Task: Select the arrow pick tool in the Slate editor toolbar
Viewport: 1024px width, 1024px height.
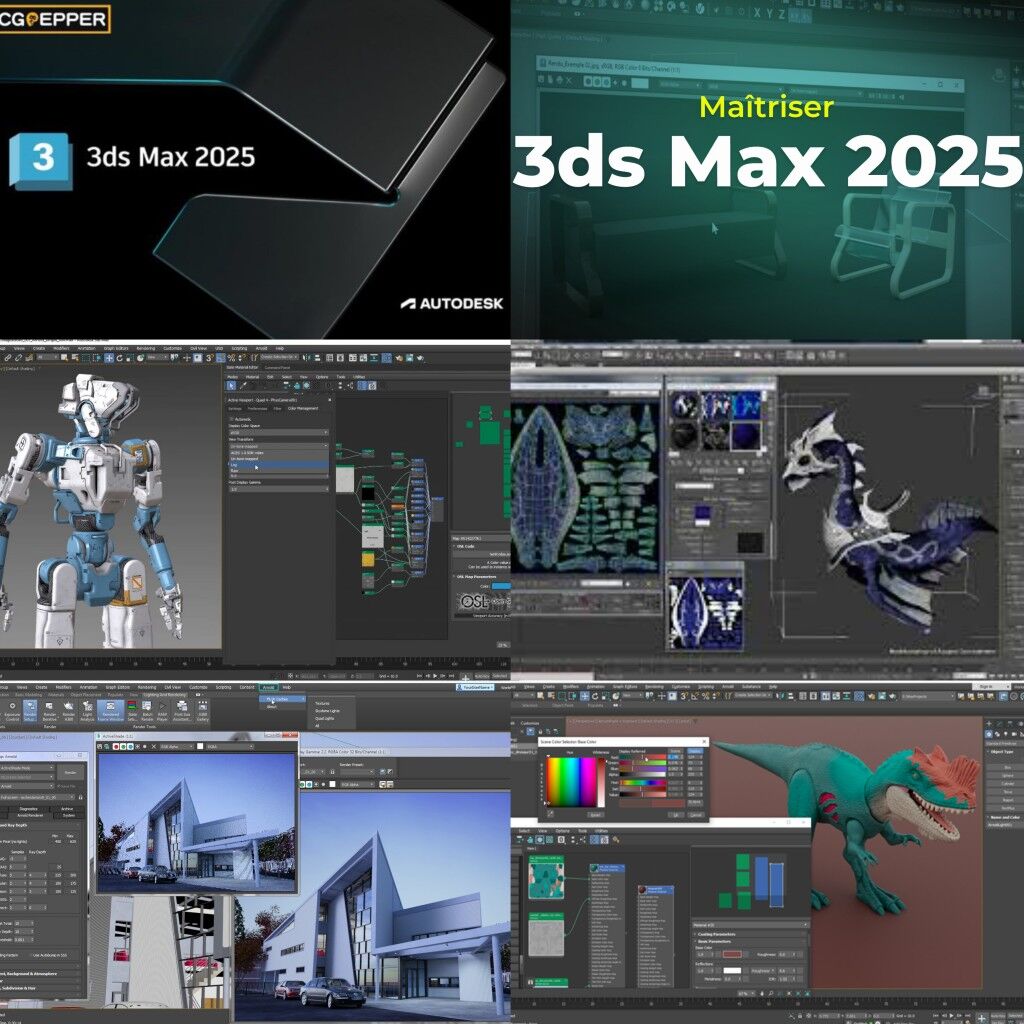Action: point(231,385)
